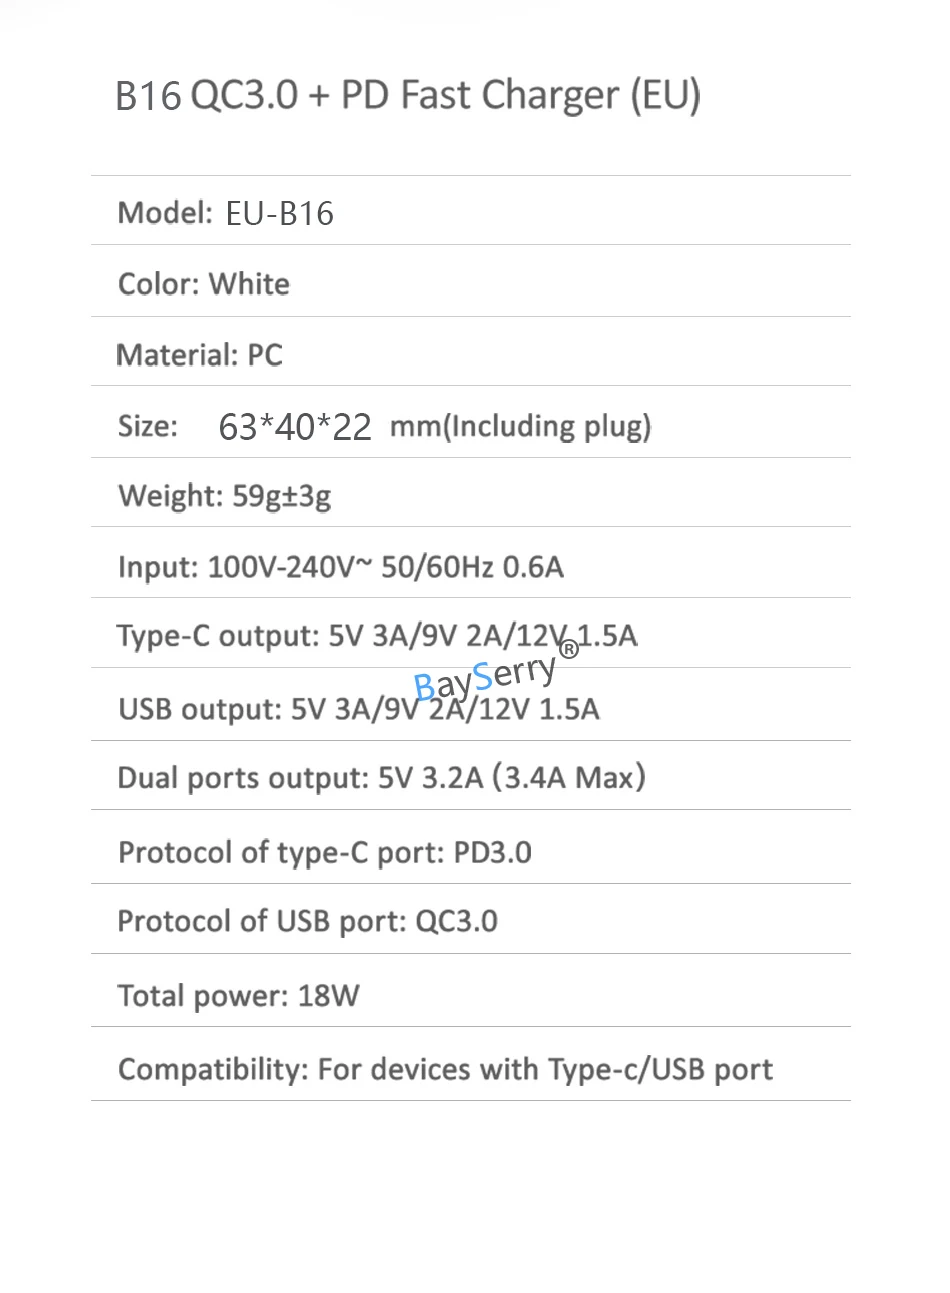The image size is (950, 1293).
Task: Click the Size: label
Action: 148,427
